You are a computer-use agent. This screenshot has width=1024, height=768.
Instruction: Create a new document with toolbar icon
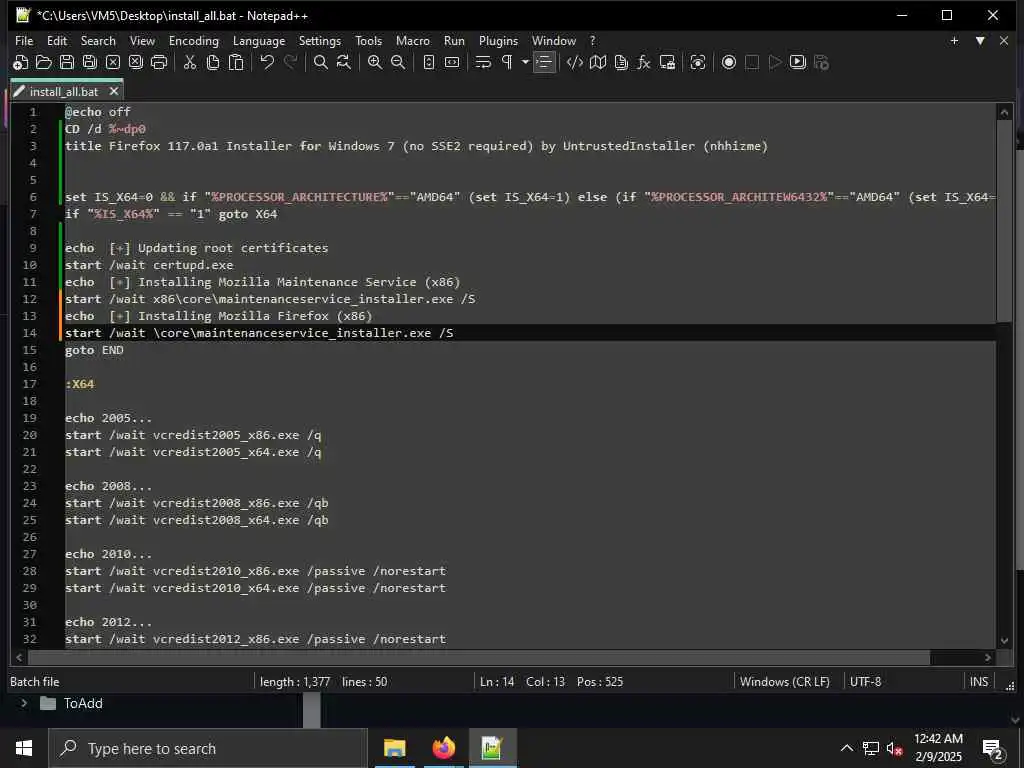tap(21, 63)
